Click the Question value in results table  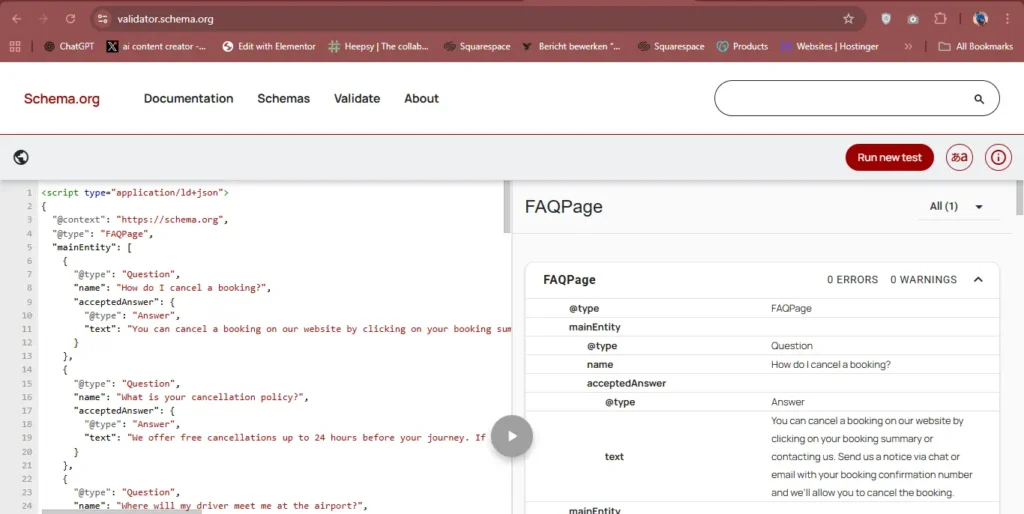pos(792,345)
